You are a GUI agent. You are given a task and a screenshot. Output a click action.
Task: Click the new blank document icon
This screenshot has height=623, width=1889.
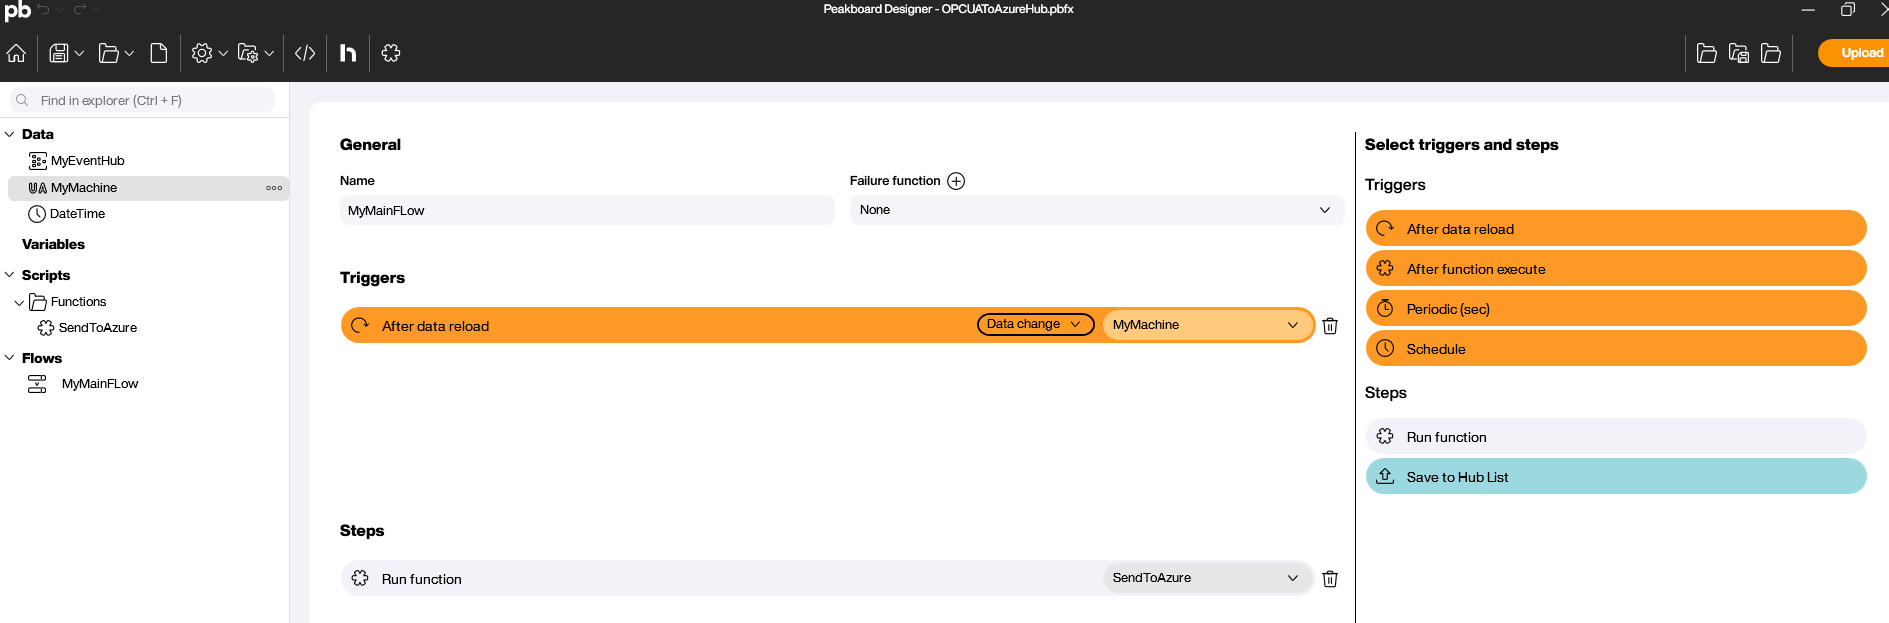158,53
